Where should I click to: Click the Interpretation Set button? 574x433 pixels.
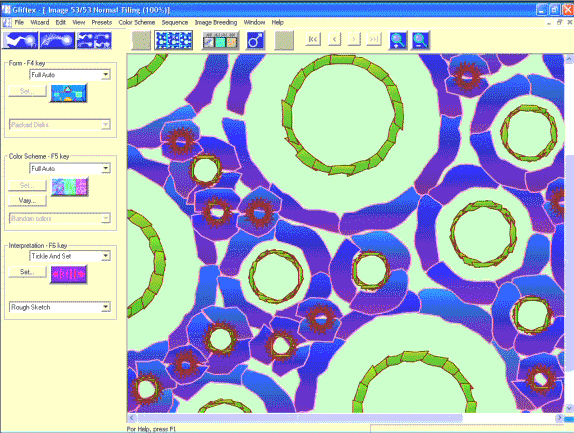click(27, 272)
